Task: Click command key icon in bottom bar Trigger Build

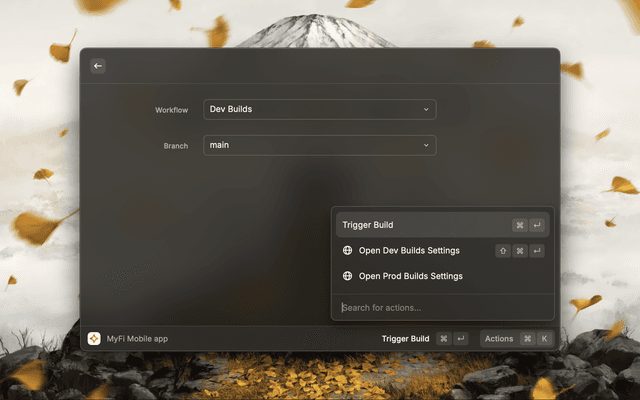Action: pyautogui.click(x=443, y=338)
